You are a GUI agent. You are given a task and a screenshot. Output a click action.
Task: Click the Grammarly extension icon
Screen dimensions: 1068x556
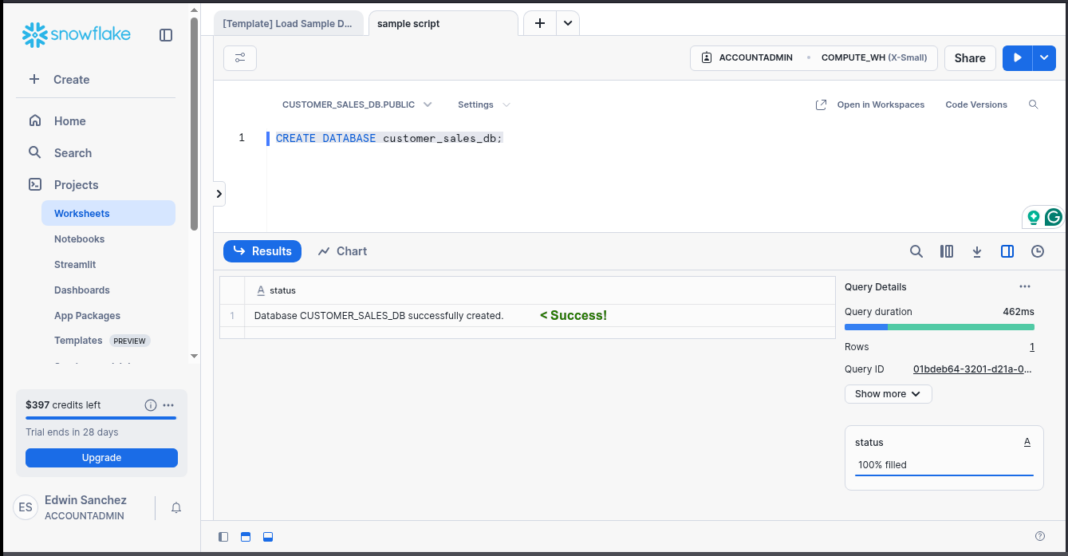point(1053,217)
